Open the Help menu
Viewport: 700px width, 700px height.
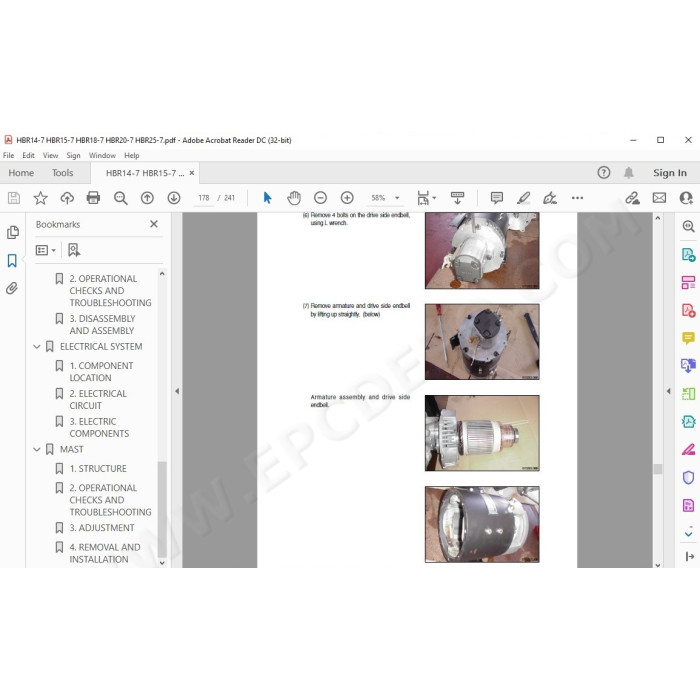click(x=132, y=155)
